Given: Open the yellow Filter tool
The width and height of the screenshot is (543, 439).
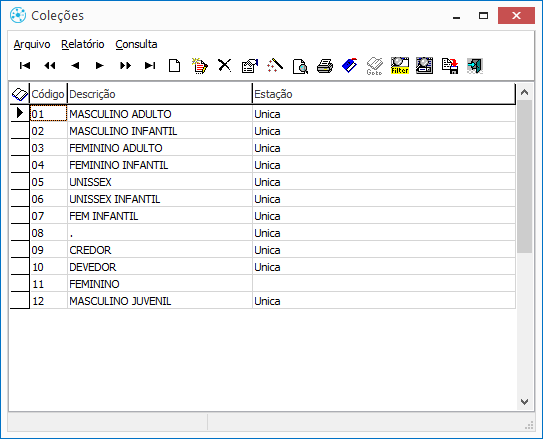Looking at the screenshot, I should pyautogui.click(x=400, y=66).
